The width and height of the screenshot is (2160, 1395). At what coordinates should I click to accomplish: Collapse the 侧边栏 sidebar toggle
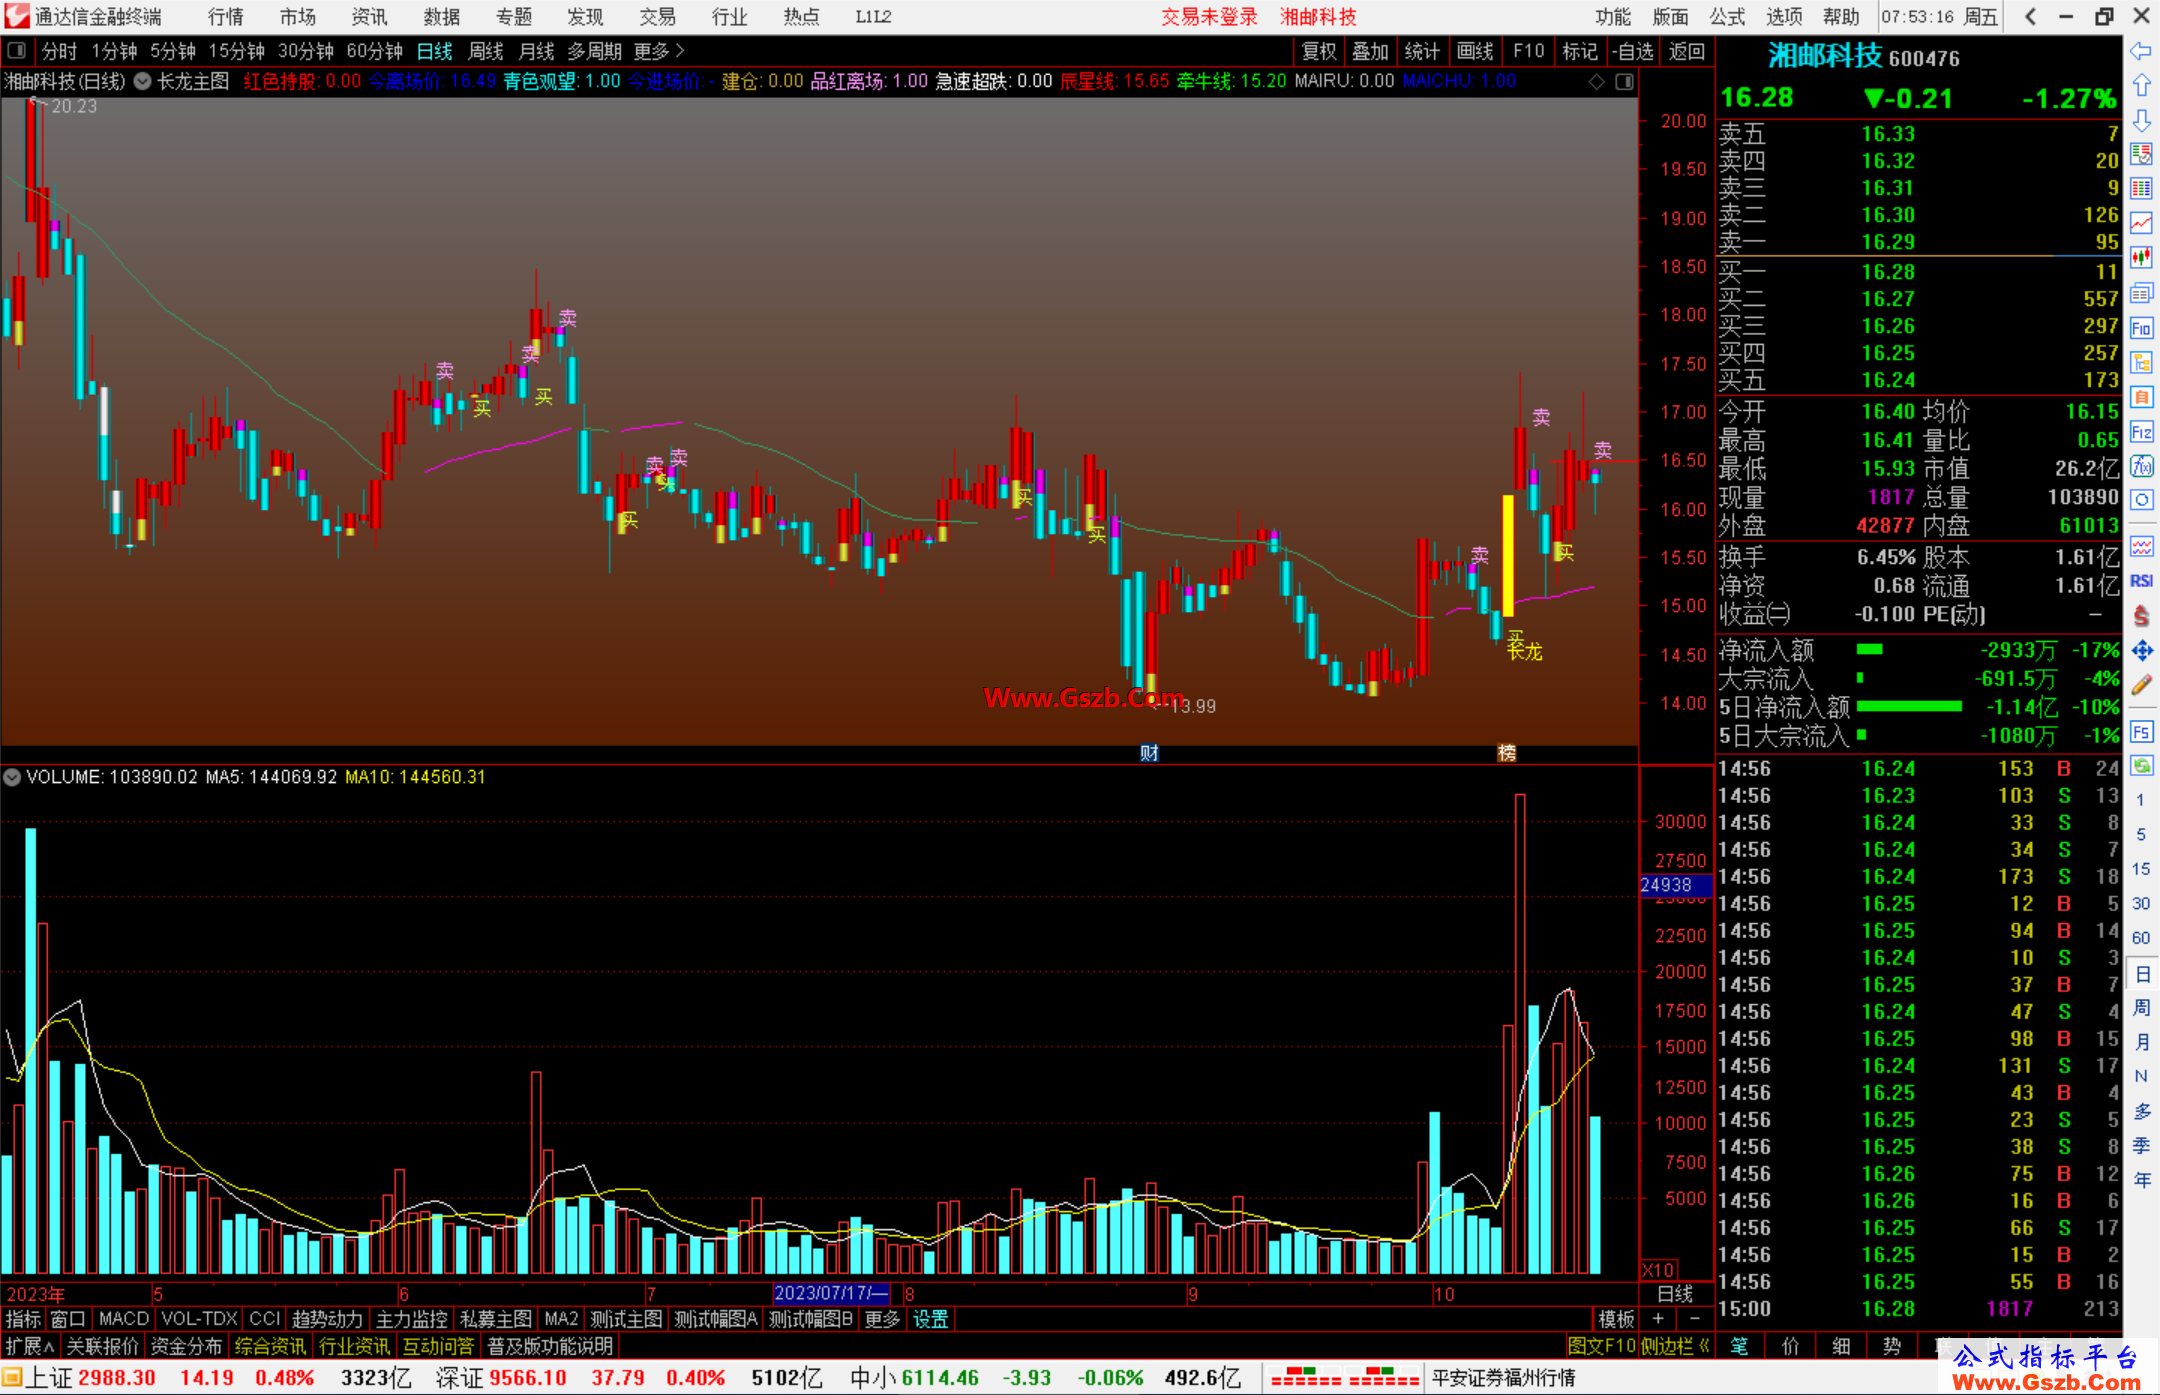(1676, 1346)
